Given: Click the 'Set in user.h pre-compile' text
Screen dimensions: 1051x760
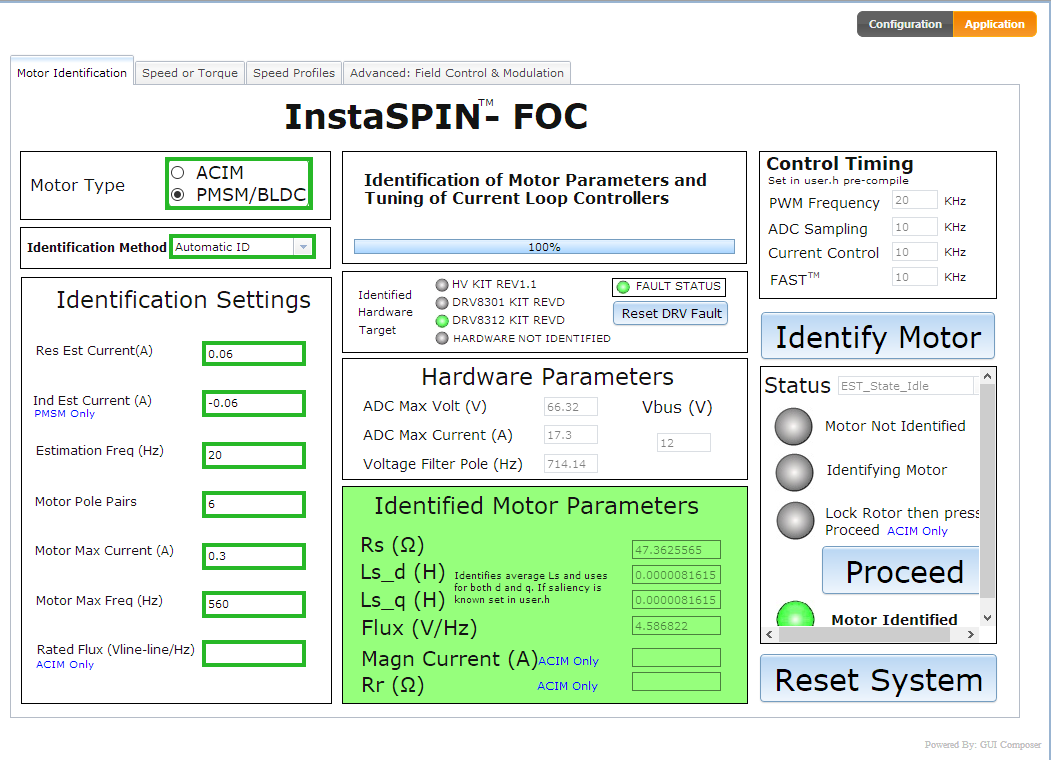Looking at the screenshot, I should coord(838,180).
